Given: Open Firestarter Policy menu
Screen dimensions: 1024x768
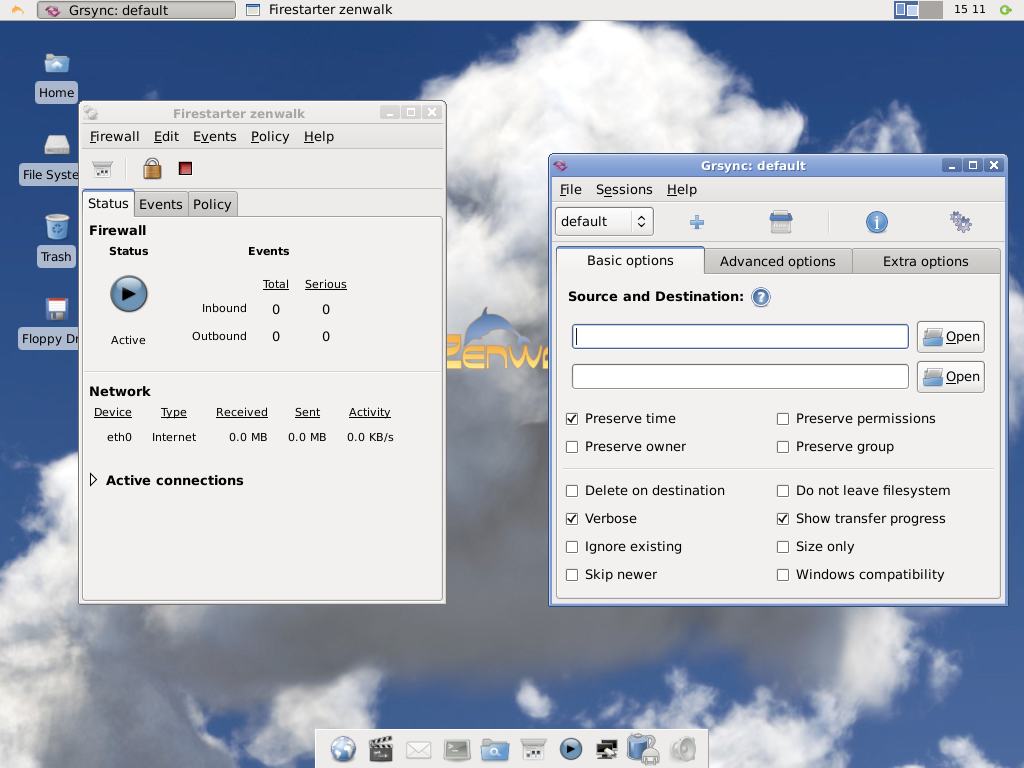Looking at the screenshot, I should click(x=270, y=136).
